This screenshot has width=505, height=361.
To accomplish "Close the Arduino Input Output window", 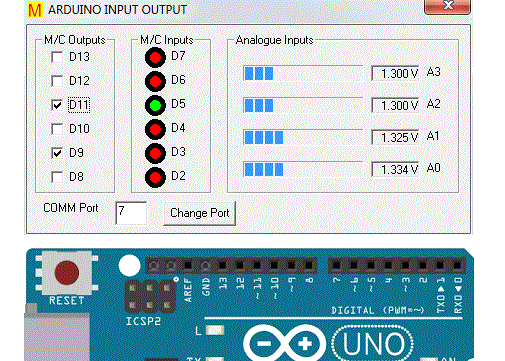I will point(447,6).
